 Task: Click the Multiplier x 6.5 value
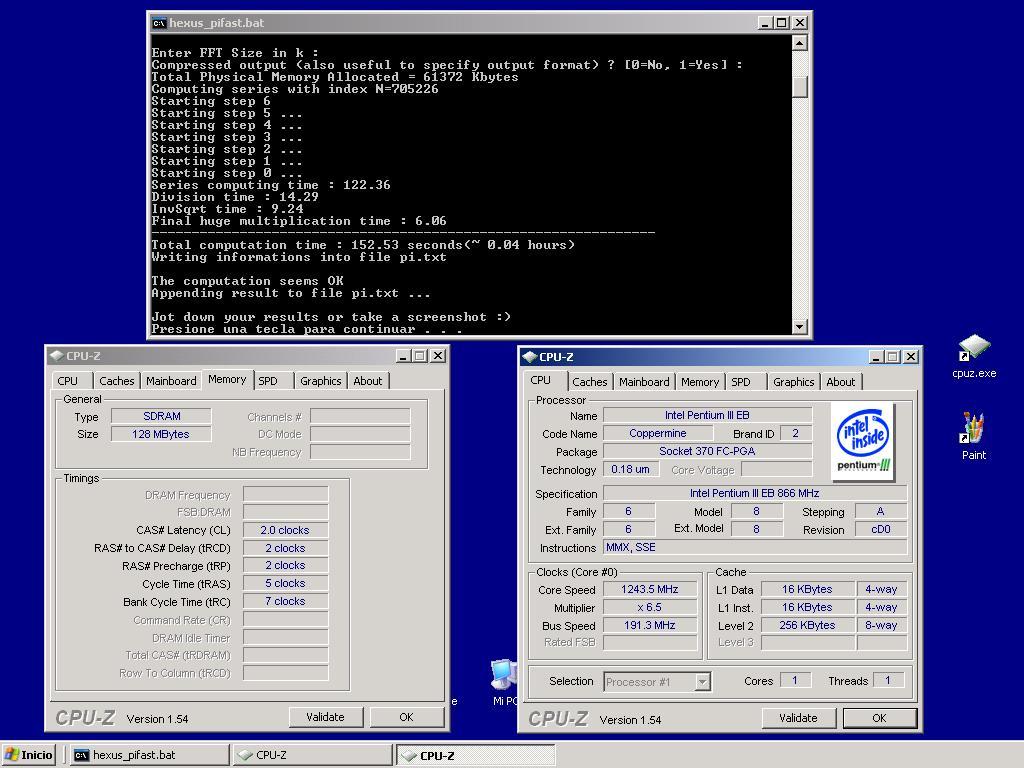(650, 607)
